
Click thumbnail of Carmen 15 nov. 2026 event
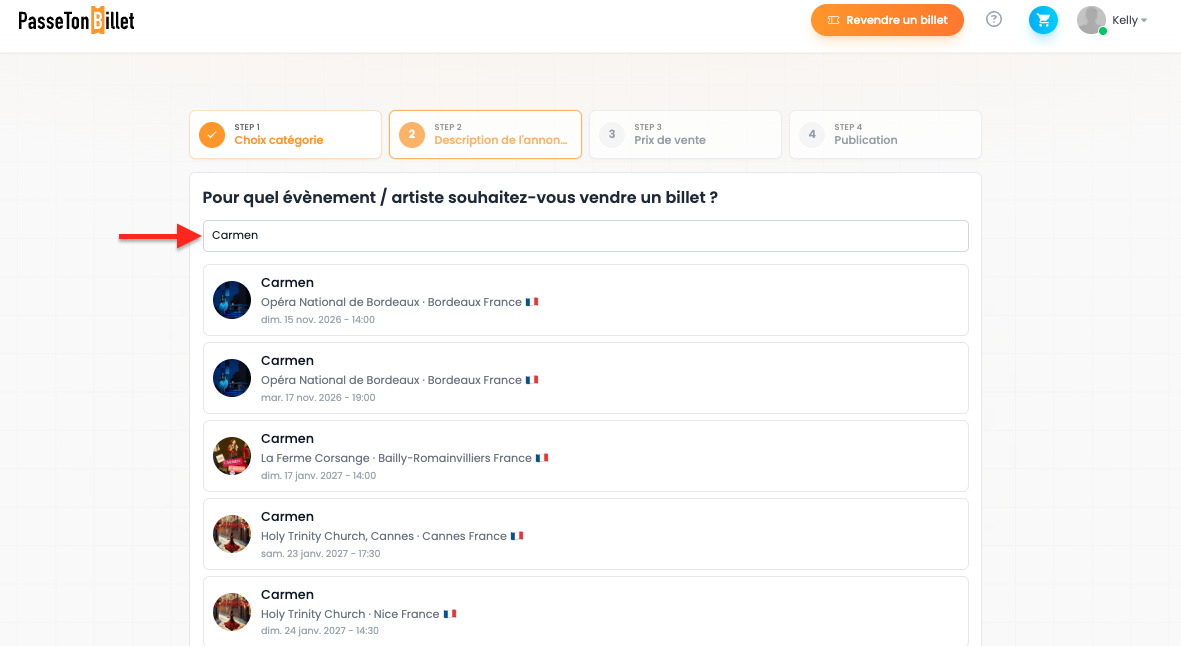[232, 300]
